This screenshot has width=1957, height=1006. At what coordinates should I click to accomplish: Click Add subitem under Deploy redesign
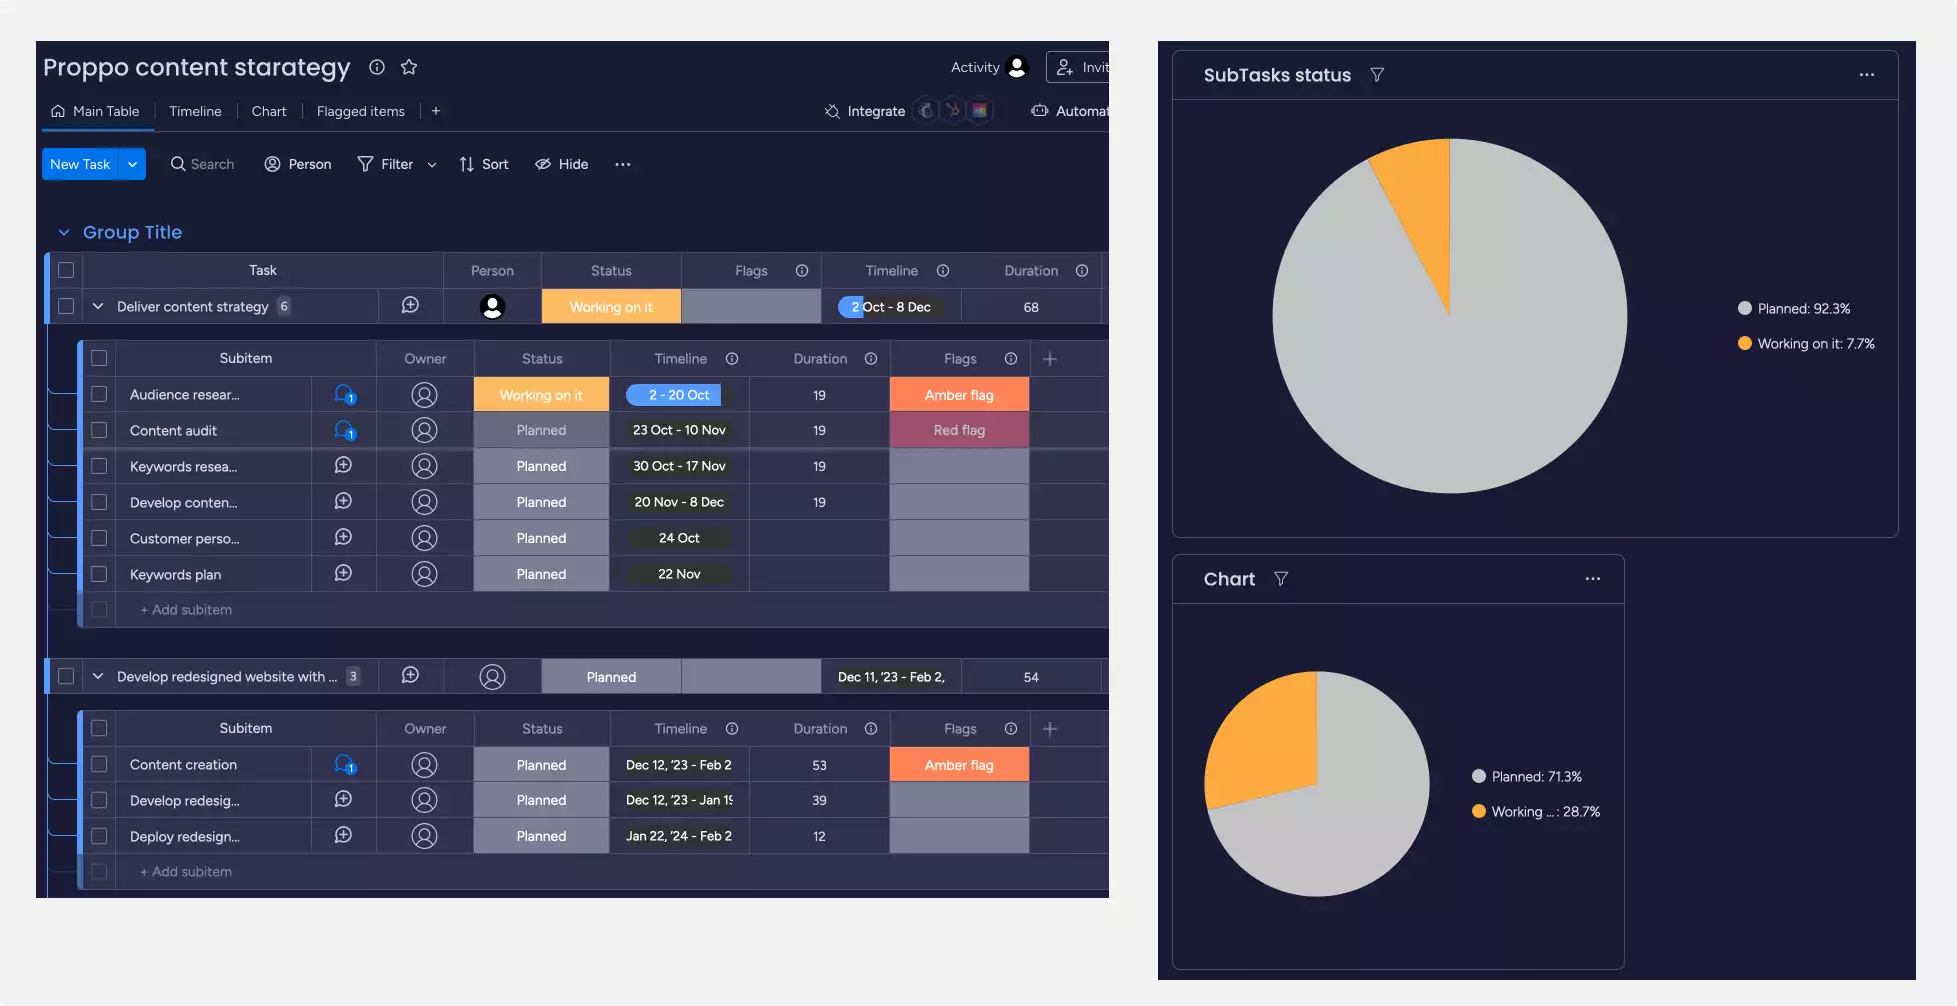pos(186,872)
